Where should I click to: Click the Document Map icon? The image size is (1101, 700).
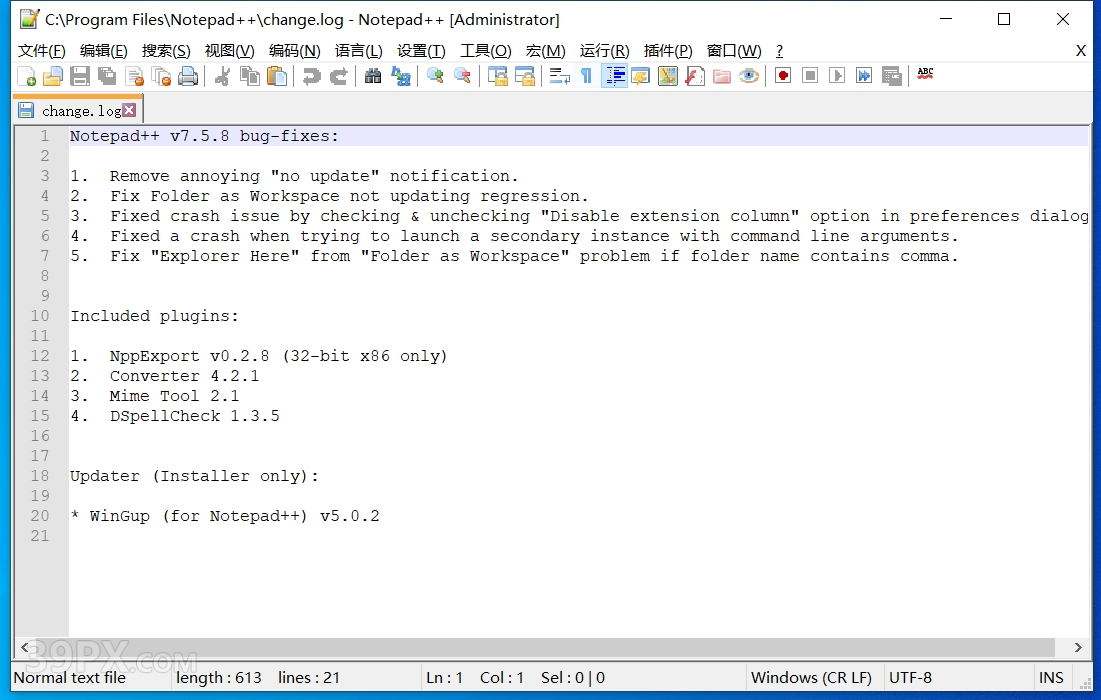coord(668,76)
